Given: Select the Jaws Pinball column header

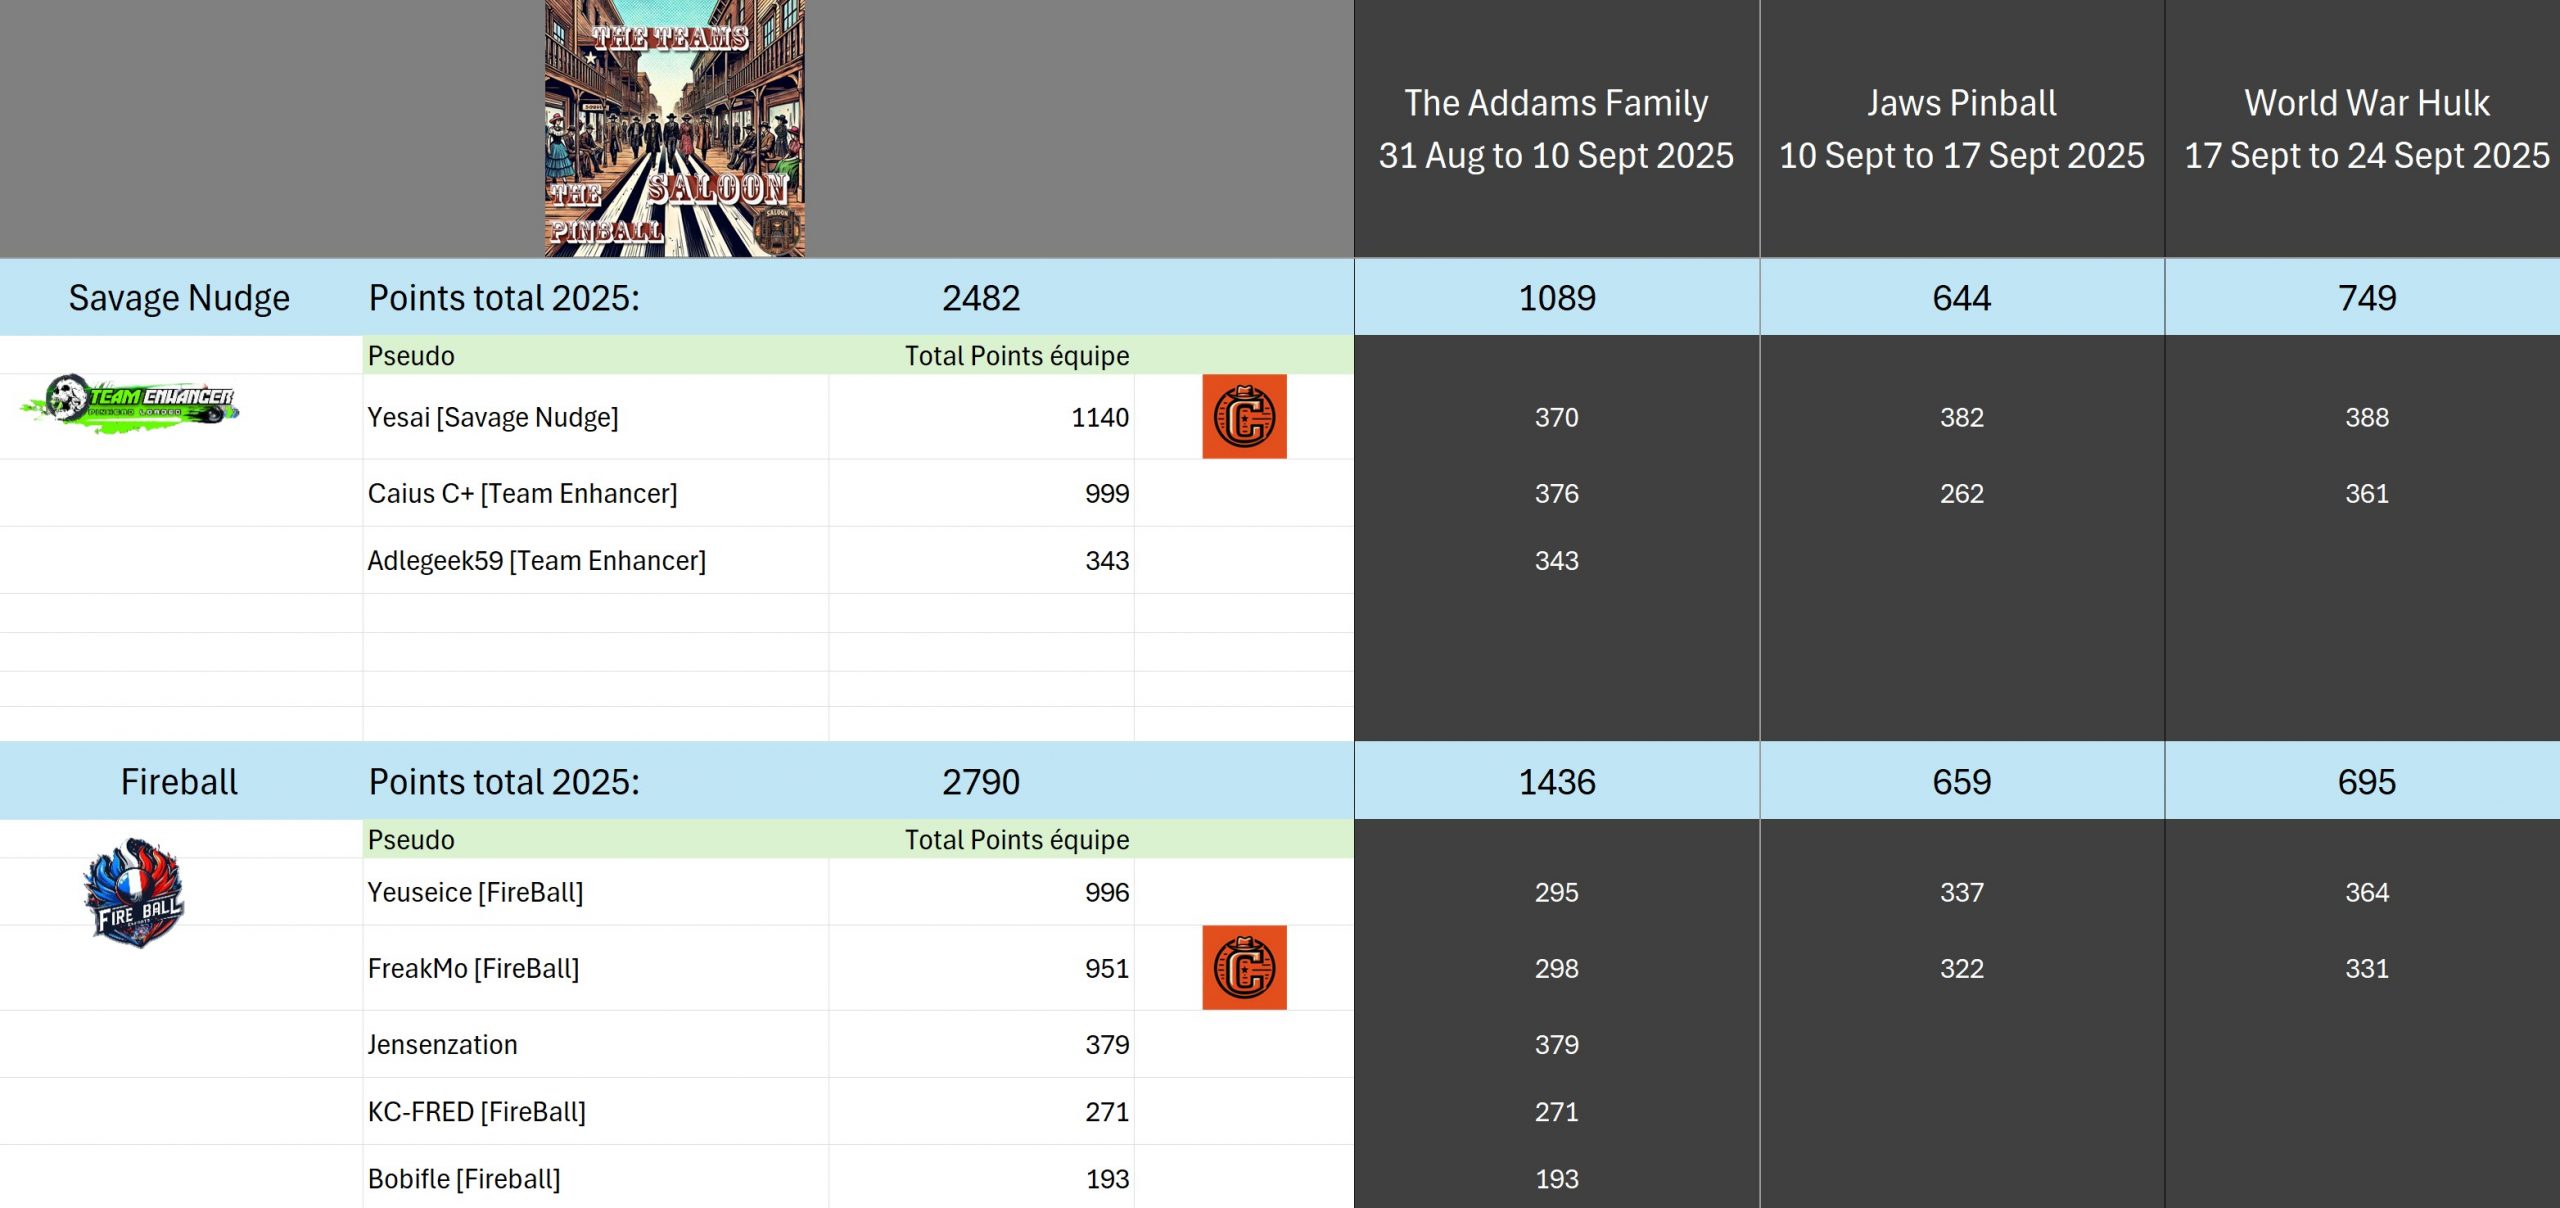Looking at the screenshot, I should pyautogui.click(x=1961, y=129).
